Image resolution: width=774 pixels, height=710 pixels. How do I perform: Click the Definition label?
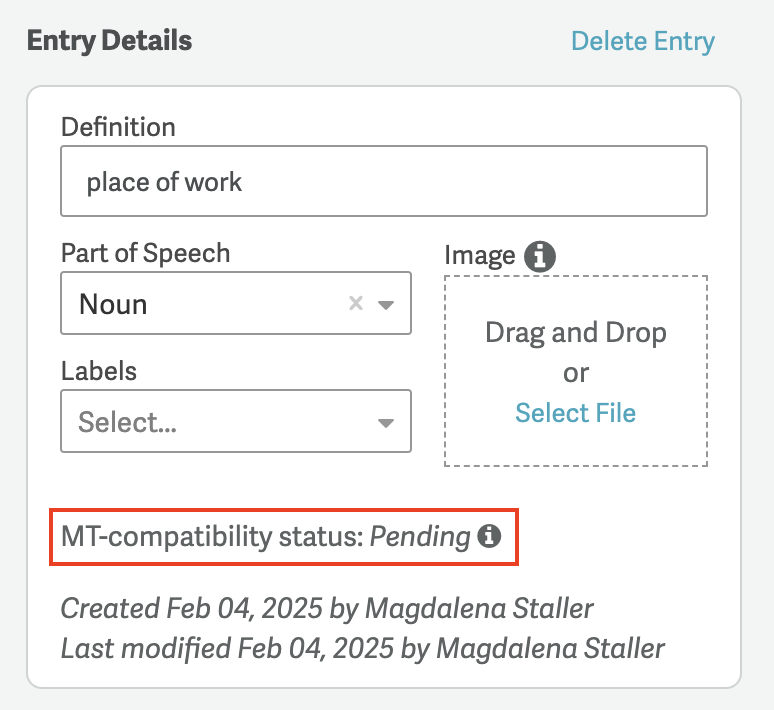pyautogui.click(x=118, y=127)
